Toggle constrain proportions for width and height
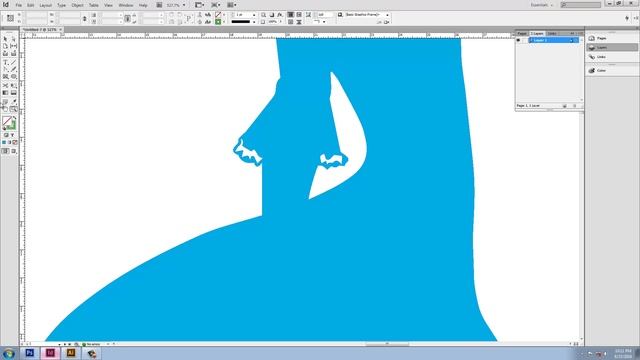Image resolution: width=640 pixels, height=360 pixels. [84, 18]
